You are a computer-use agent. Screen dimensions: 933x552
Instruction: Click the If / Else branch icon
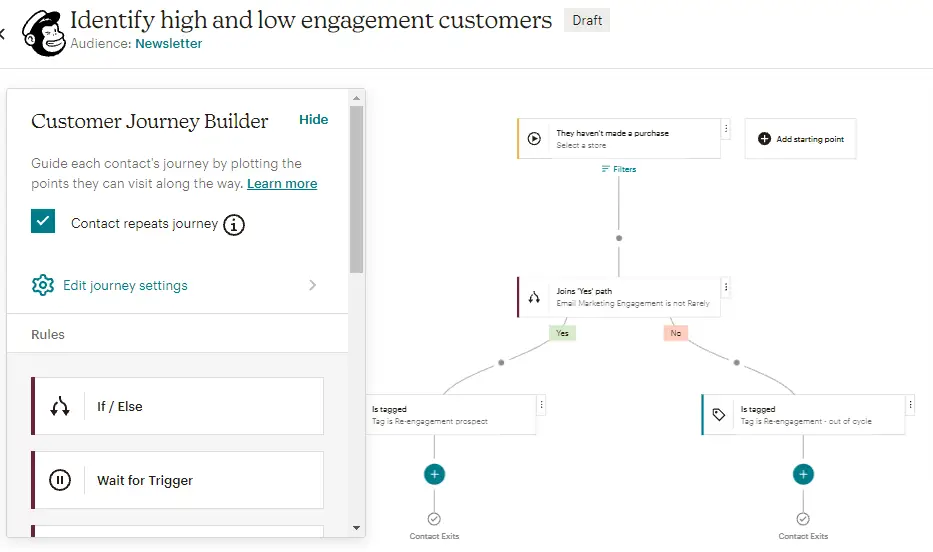tap(60, 407)
